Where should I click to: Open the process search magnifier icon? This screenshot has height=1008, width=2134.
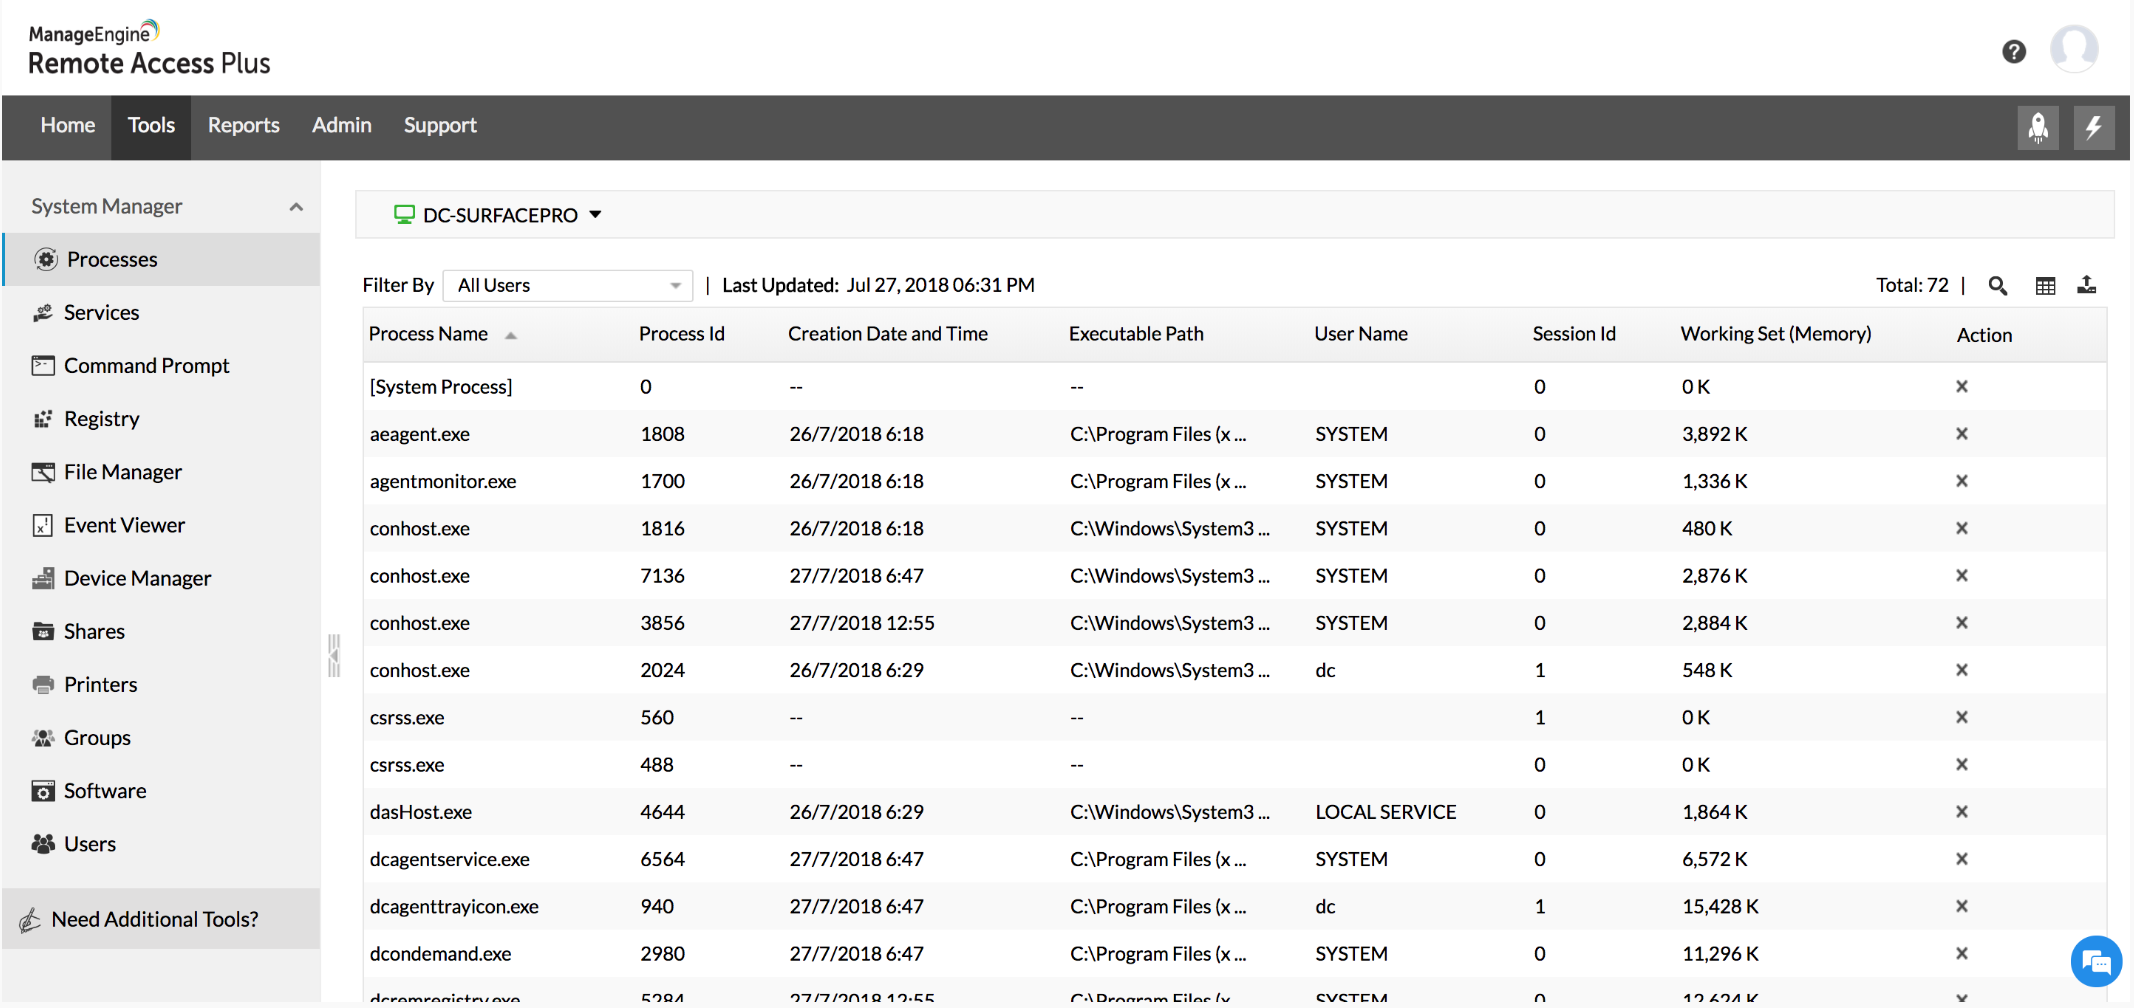click(1997, 285)
